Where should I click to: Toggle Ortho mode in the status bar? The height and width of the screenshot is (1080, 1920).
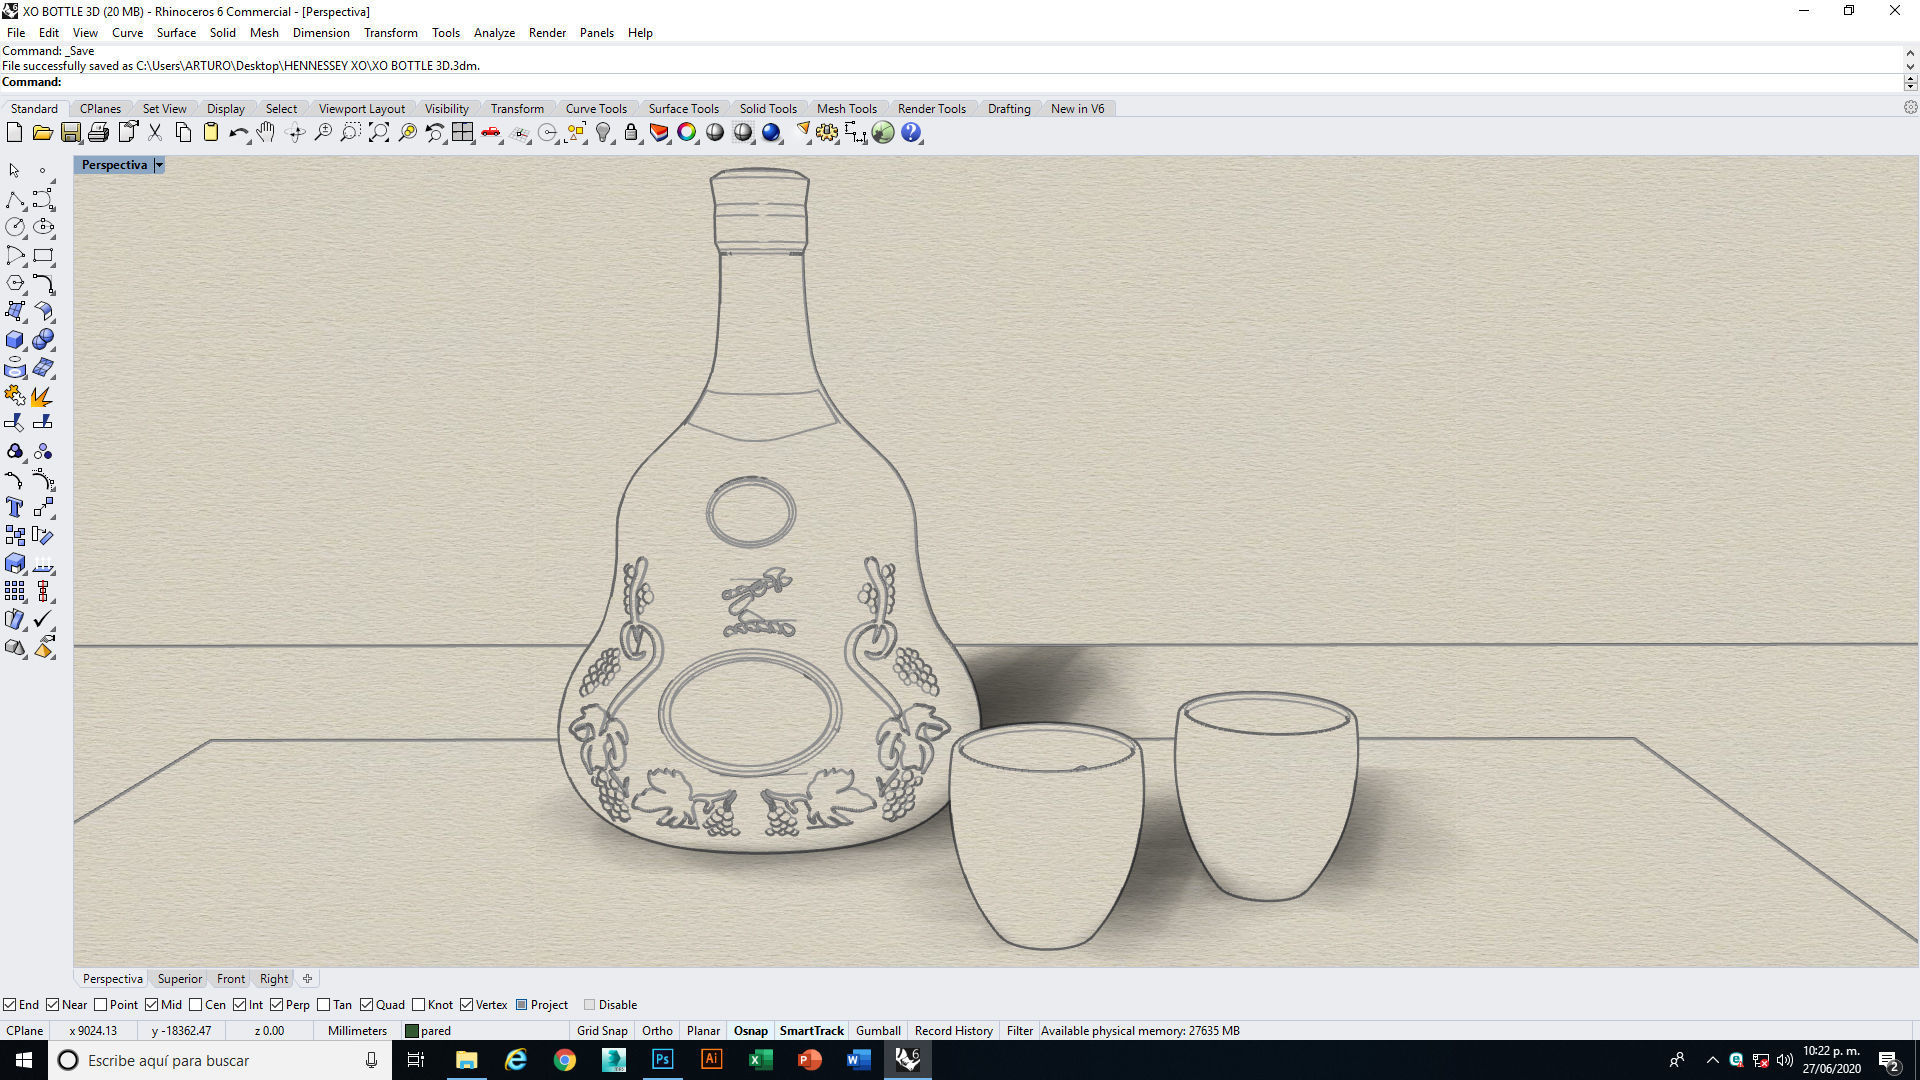click(x=657, y=1031)
